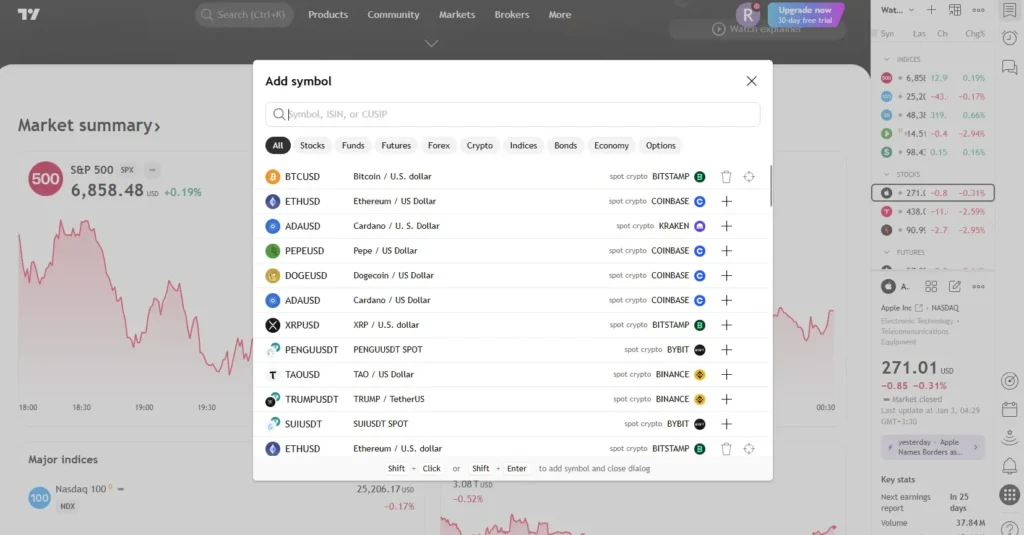The image size is (1024, 535).
Task: Open the Markets menu
Action: [457, 15]
